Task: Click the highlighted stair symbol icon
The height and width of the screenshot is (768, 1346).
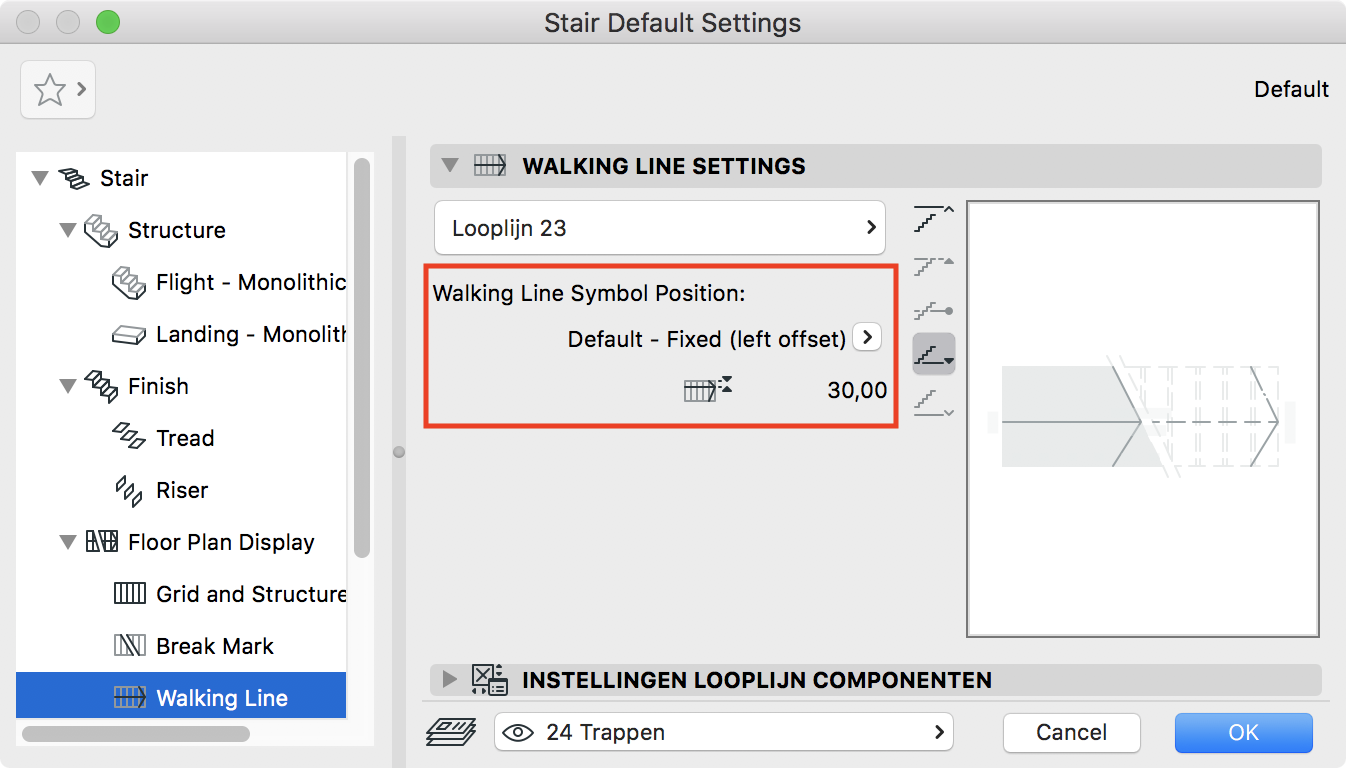Action: click(934, 354)
